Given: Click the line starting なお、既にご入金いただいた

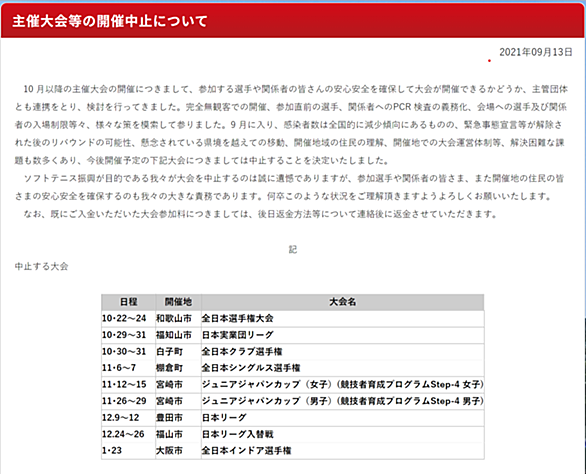Looking at the screenshot, I should coord(260,214).
